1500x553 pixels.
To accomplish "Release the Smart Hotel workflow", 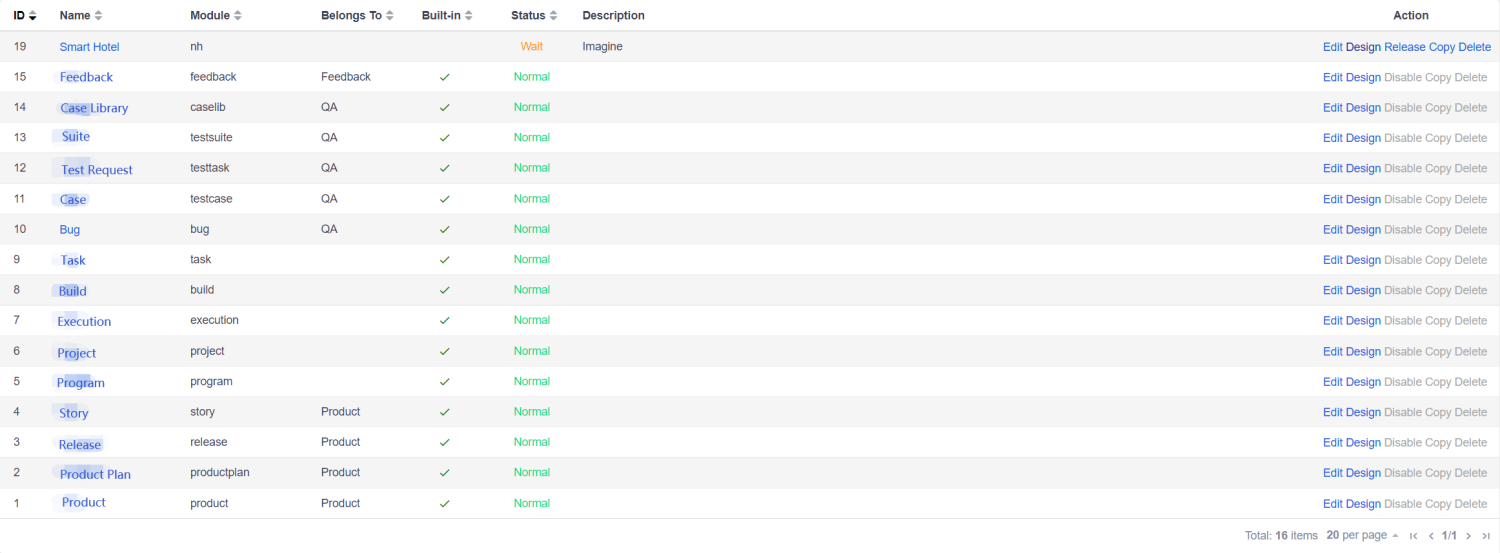I will 1404,47.
